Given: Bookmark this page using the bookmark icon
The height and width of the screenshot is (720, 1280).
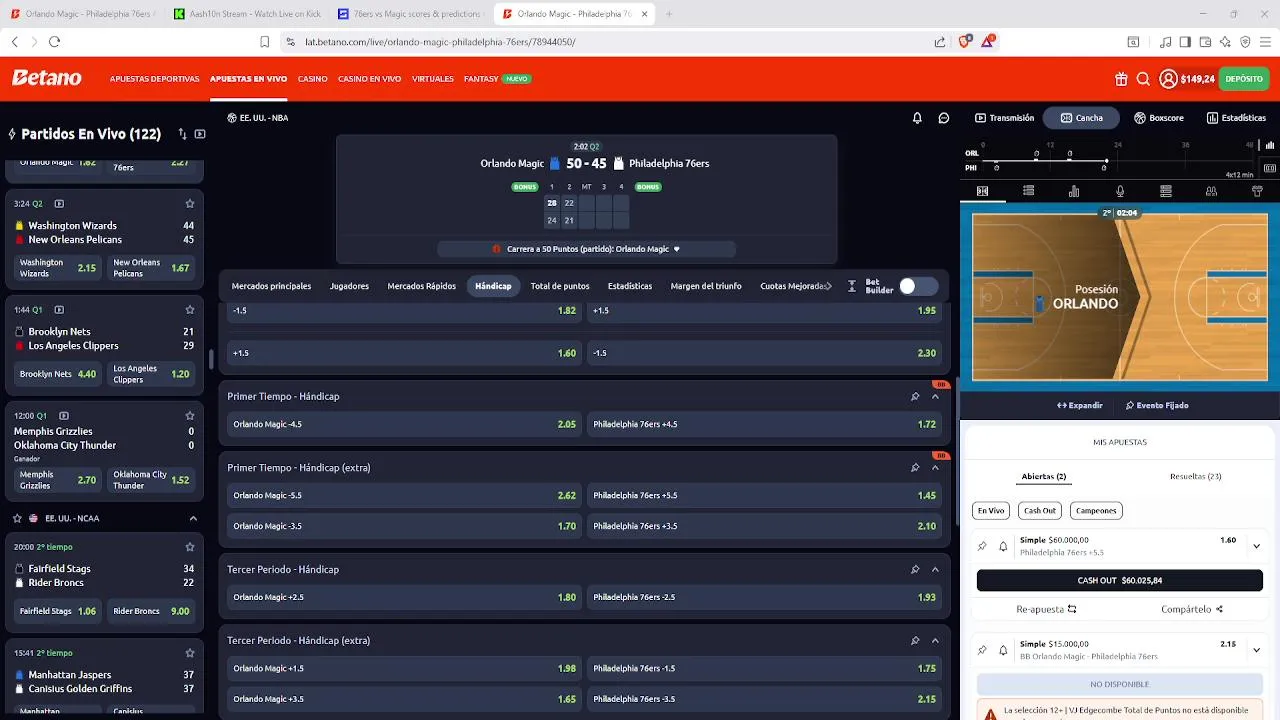Looking at the screenshot, I should click(x=264, y=42).
